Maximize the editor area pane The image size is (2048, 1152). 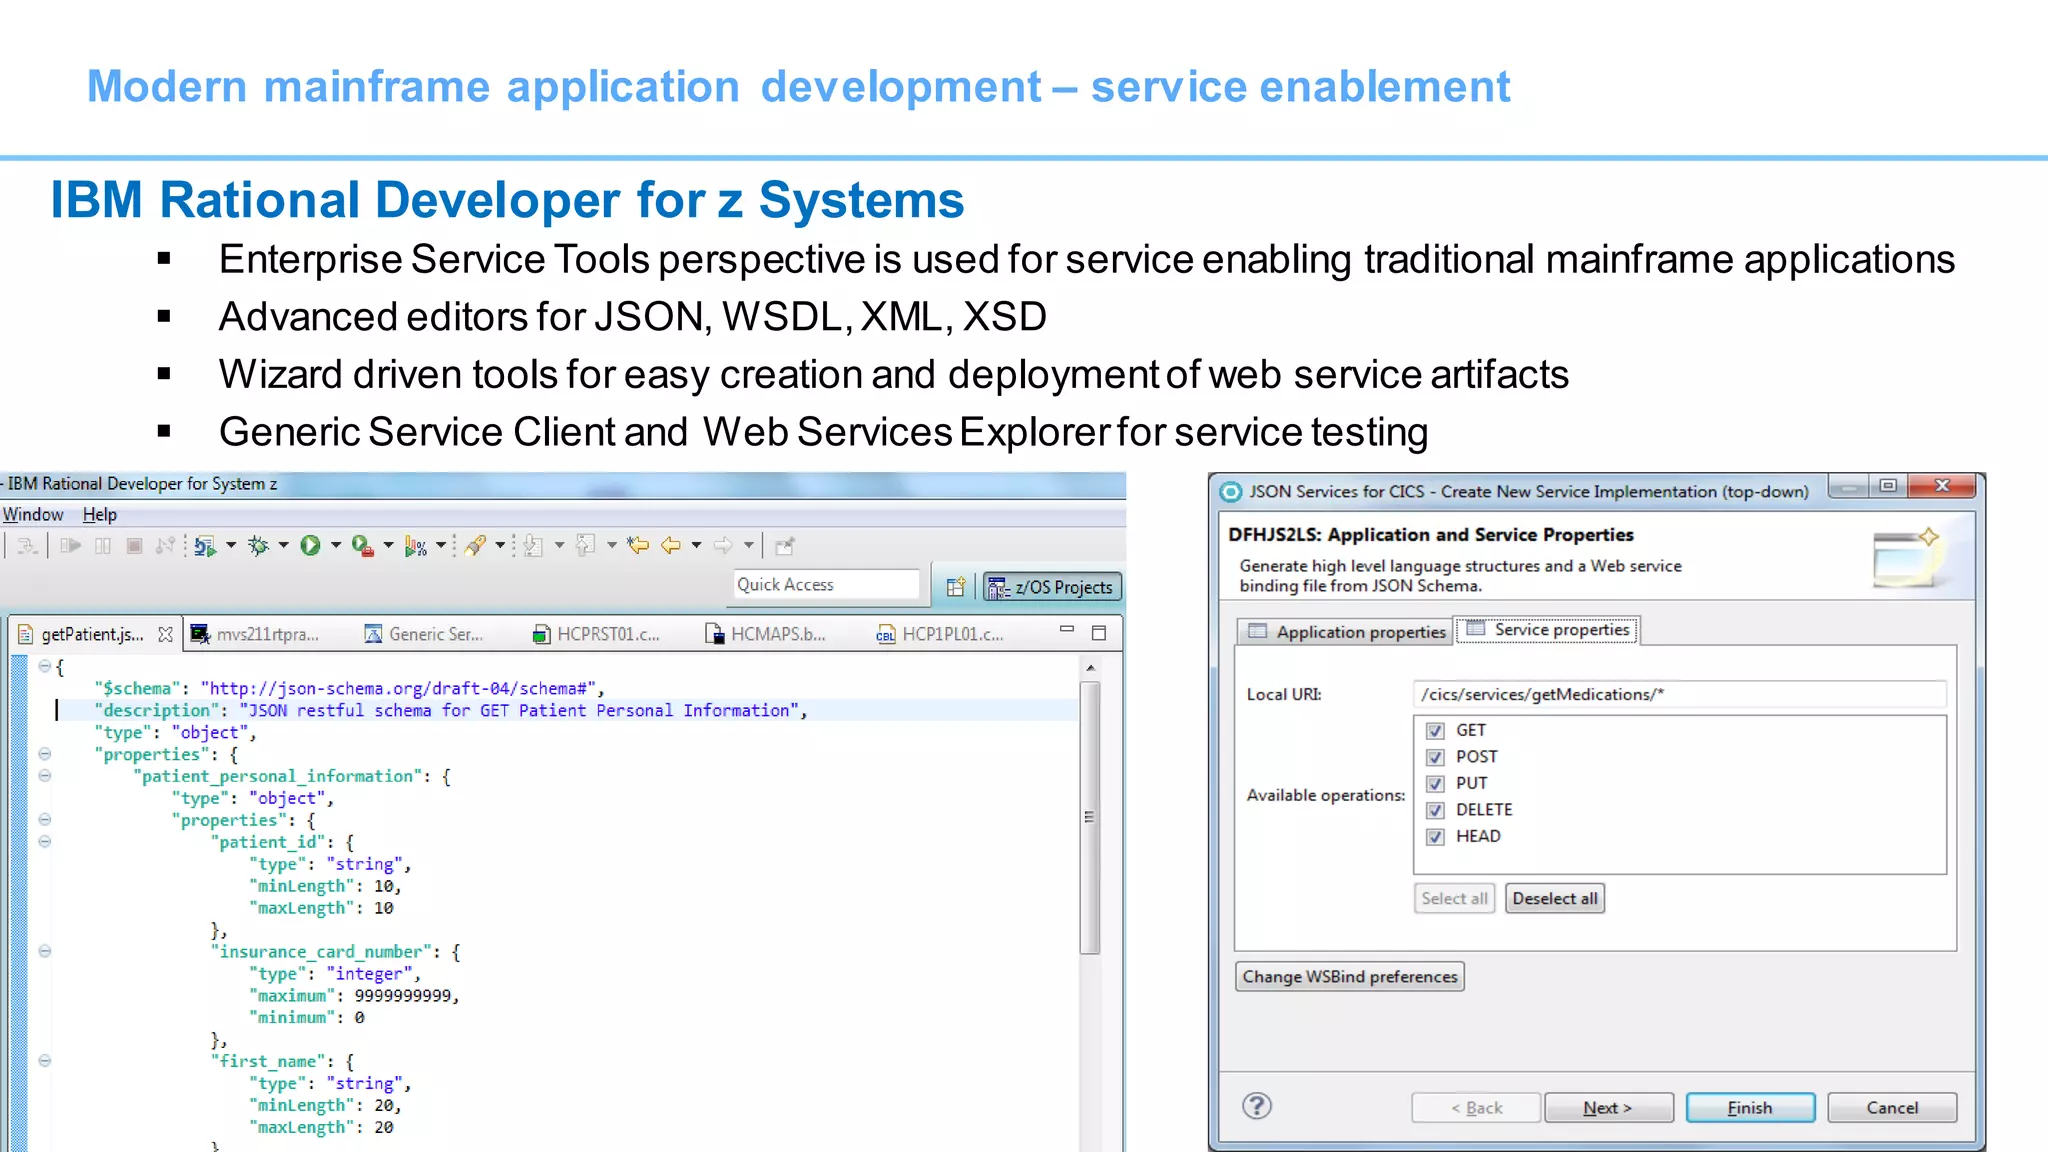(1099, 633)
